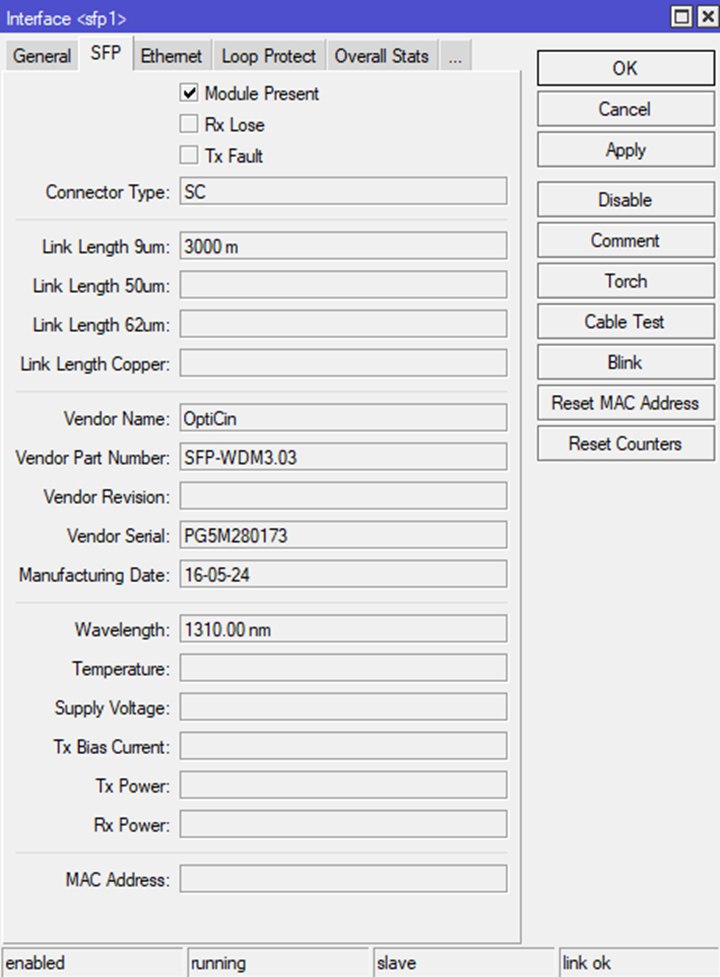Click the 'Connector Type:' label
The image size is (720, 977).
107,192
